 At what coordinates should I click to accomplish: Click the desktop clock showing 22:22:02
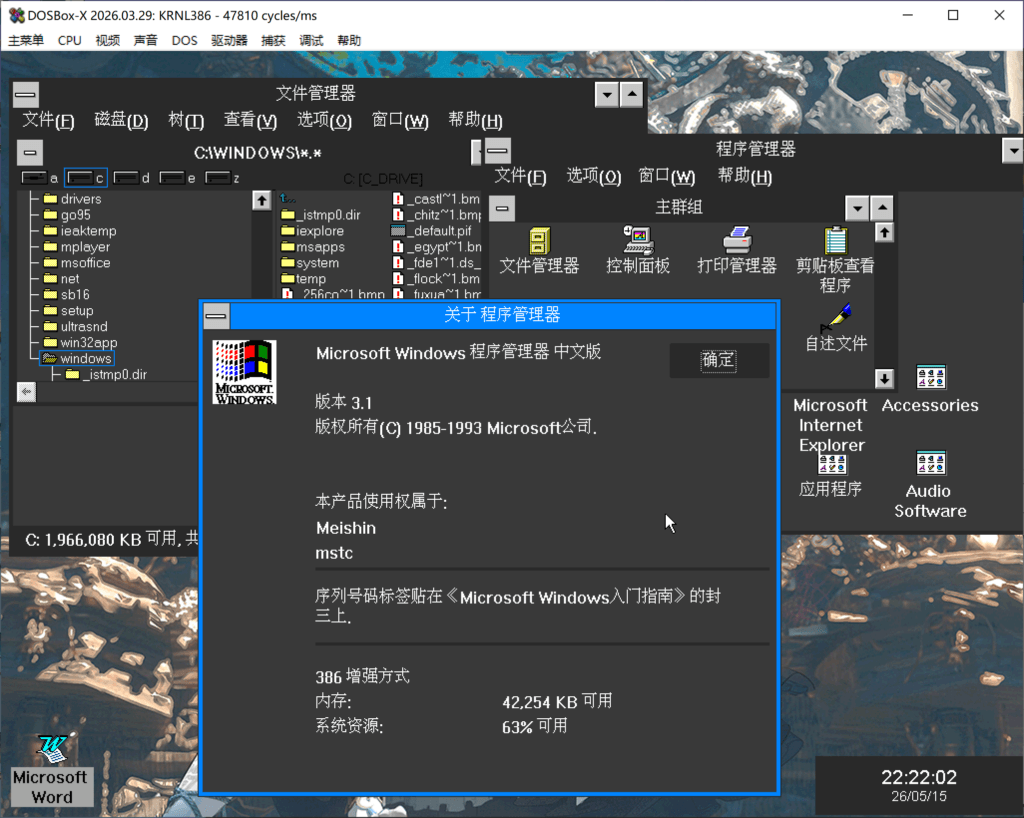(919, 785)
